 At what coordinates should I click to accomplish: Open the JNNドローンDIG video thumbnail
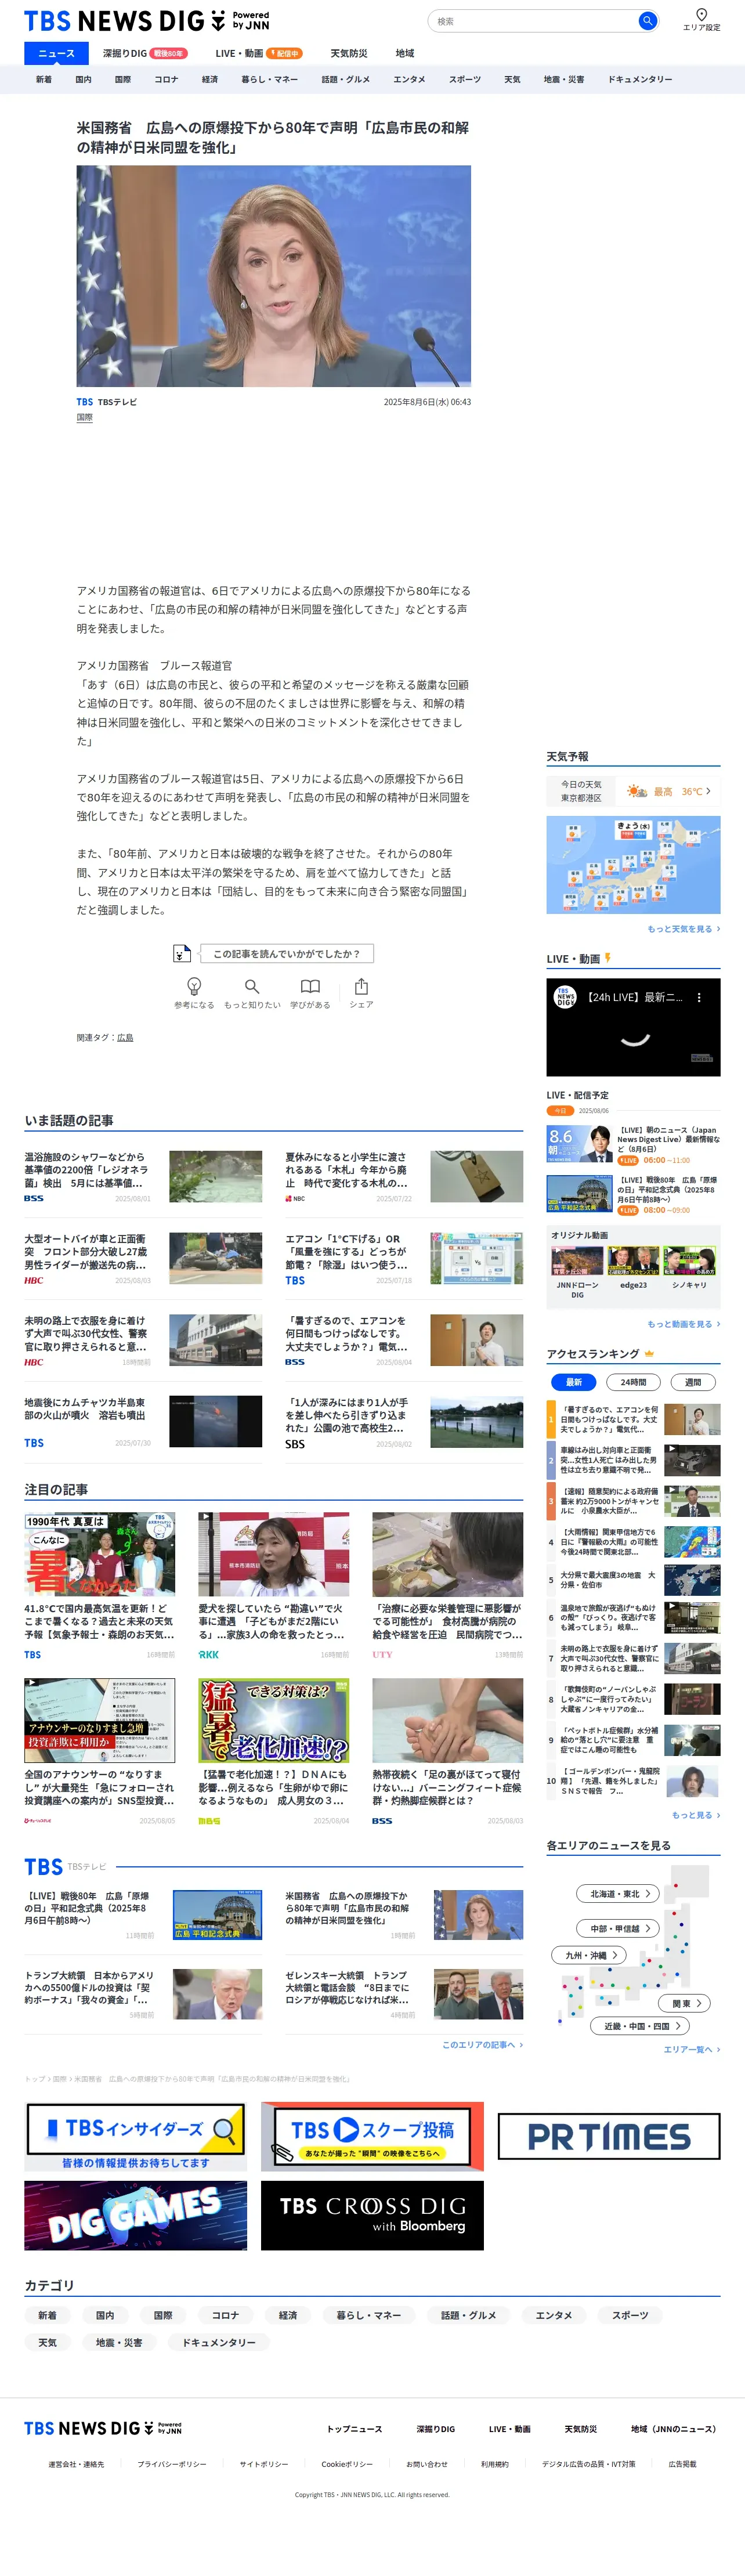point(577,1261)
